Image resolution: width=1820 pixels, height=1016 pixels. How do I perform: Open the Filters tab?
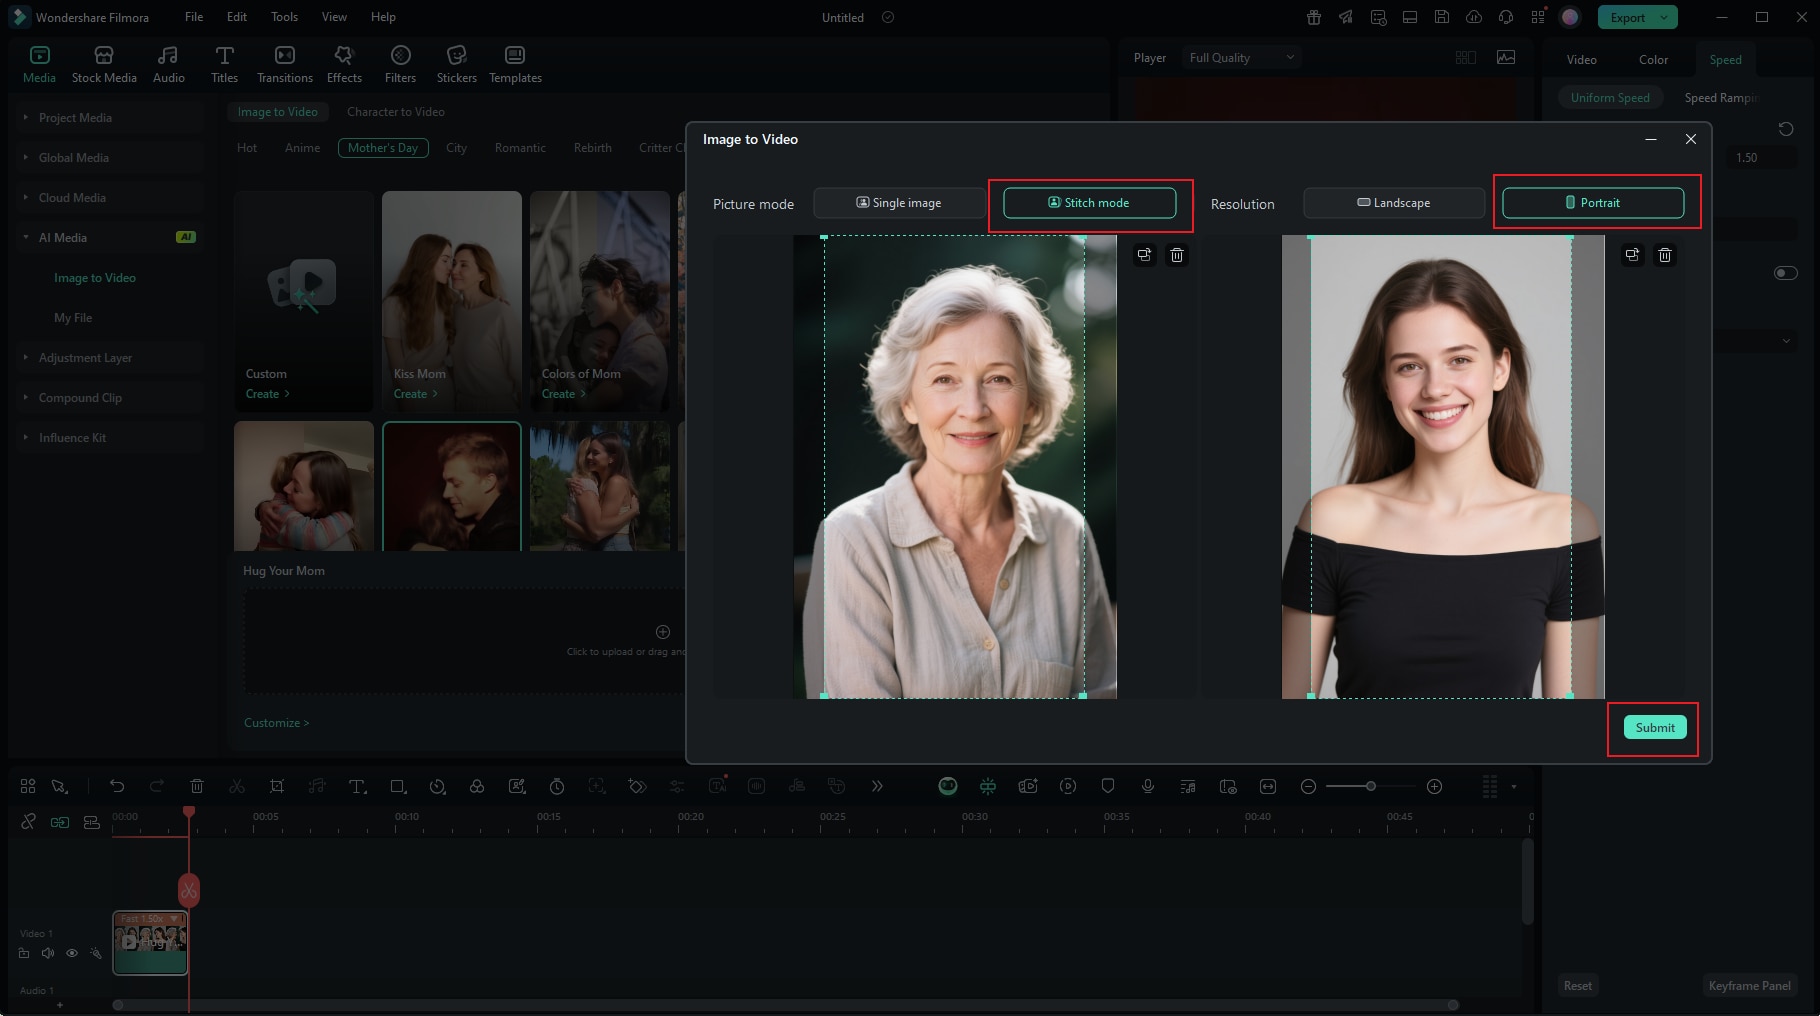[x=400, y=64]
